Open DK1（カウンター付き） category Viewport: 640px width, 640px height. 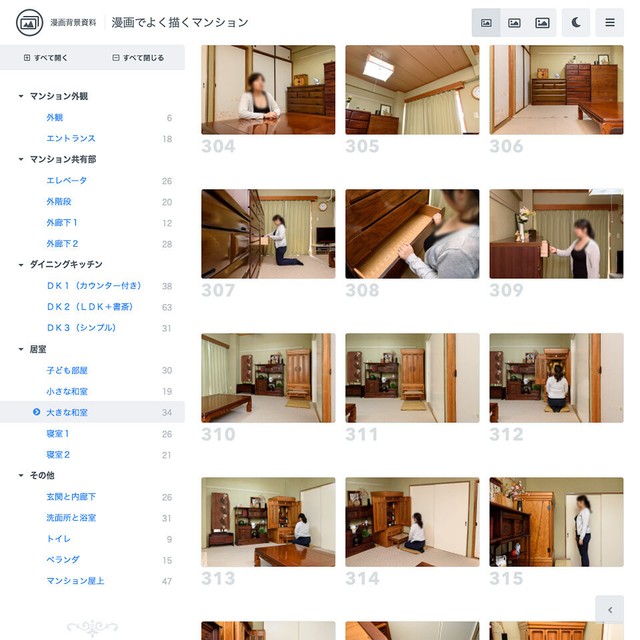94,286
